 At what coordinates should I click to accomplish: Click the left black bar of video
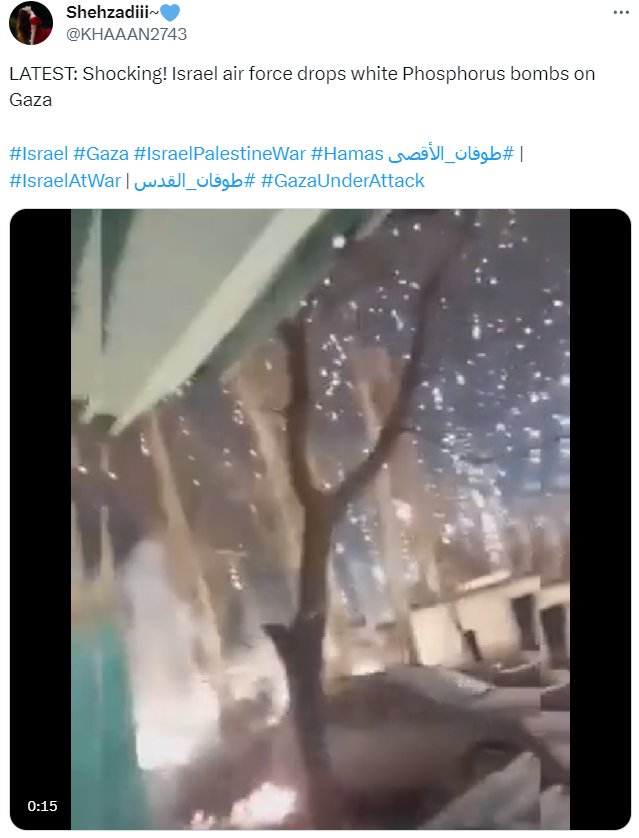click(41, 519)
